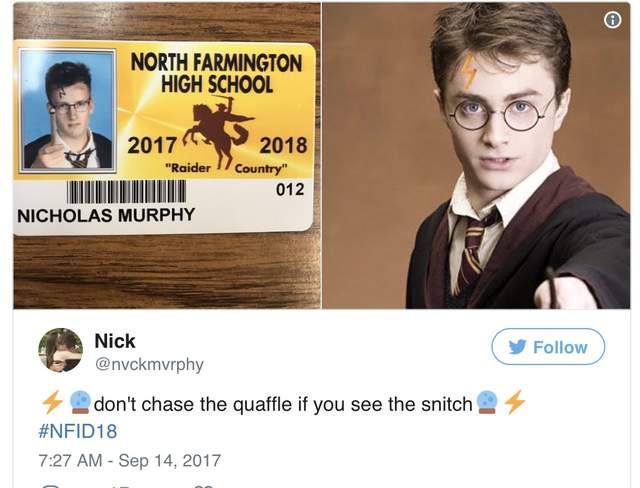Click the first crystal ball emoji
This screenshot has width=640, height=488.
point(80,402)
